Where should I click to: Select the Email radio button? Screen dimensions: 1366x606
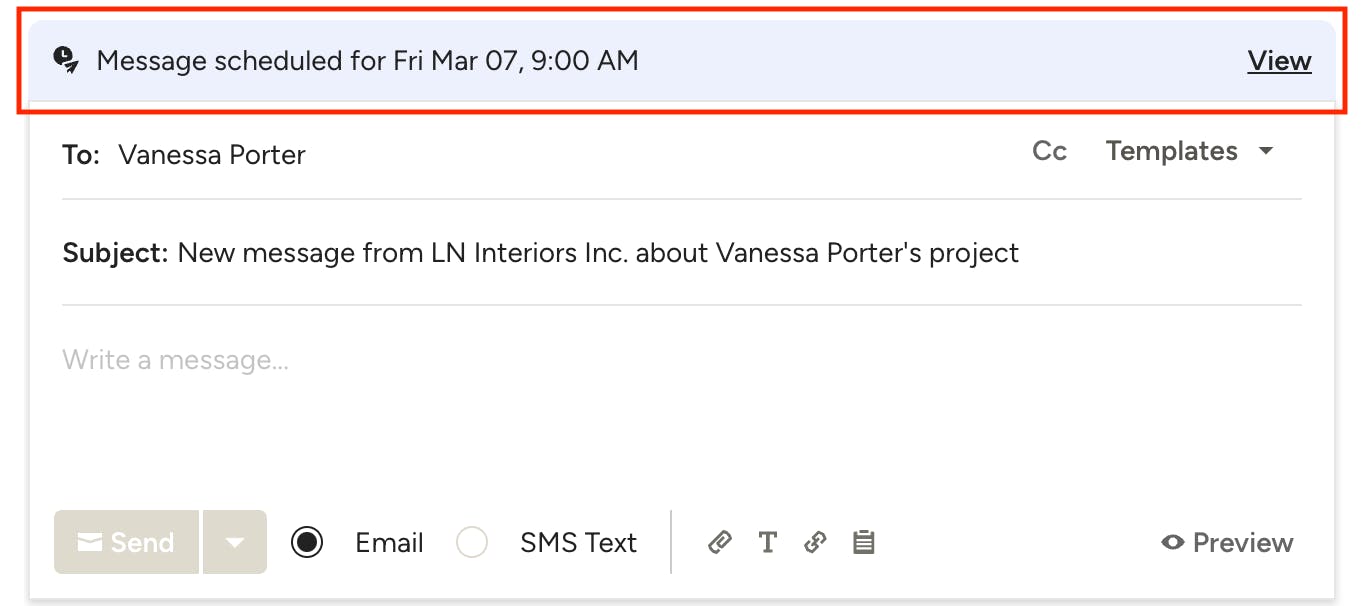click(x=307, y=542)
